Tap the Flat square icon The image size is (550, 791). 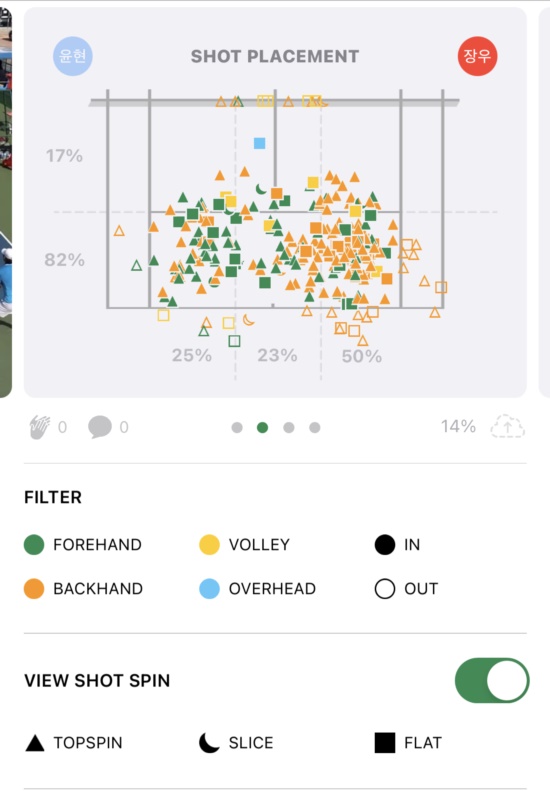(384, 743)
